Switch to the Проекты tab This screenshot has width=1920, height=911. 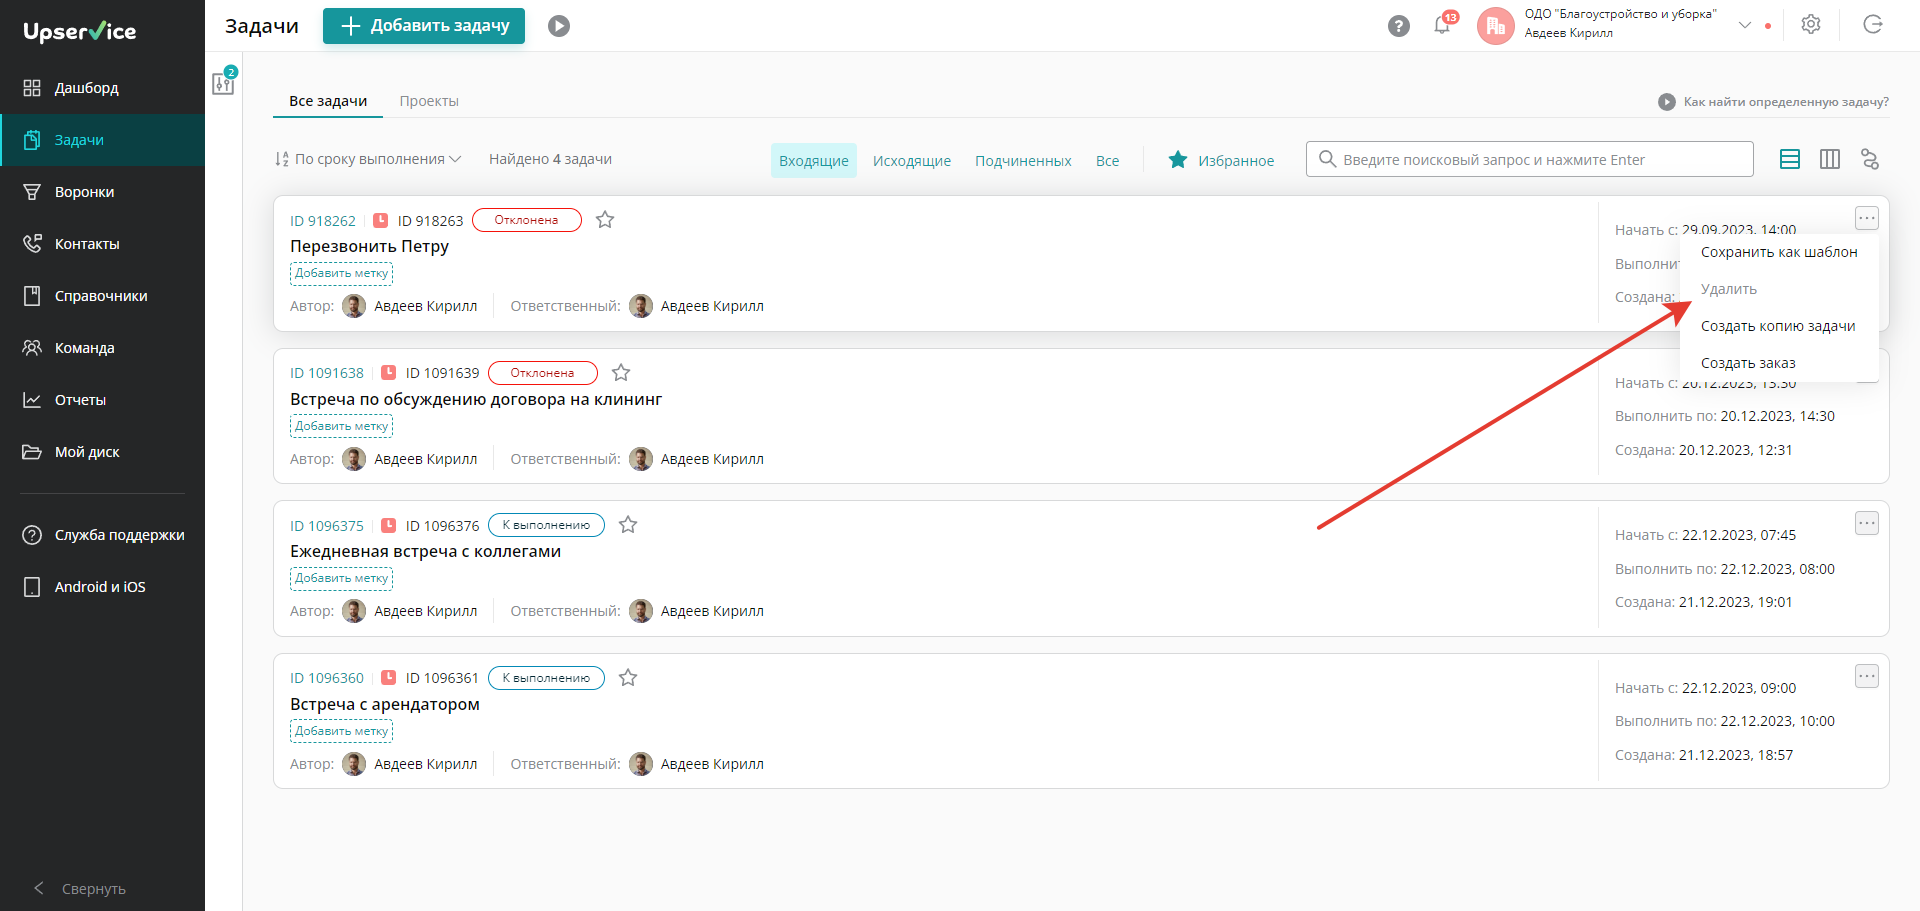tap(429, 101)
